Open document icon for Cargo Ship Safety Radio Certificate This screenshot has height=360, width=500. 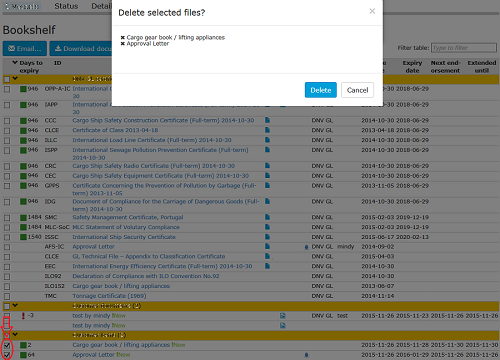(267, 166)
